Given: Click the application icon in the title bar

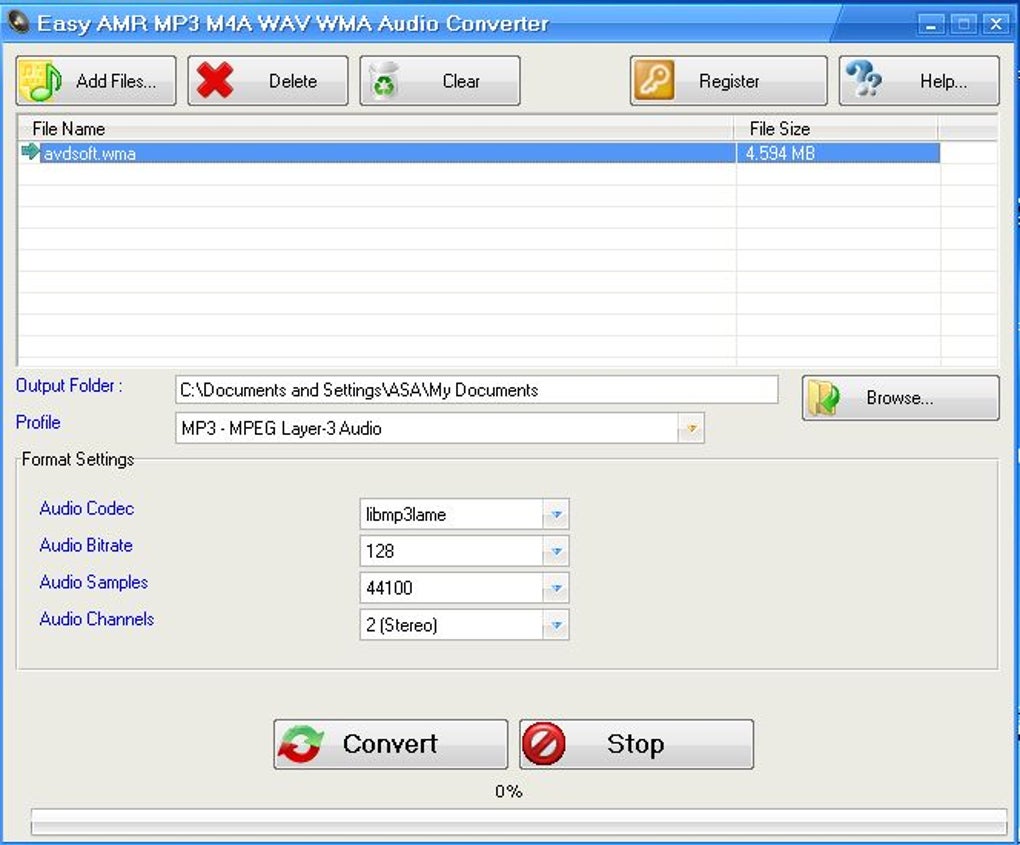Looking at the screenshot, I should pos(16,22).
